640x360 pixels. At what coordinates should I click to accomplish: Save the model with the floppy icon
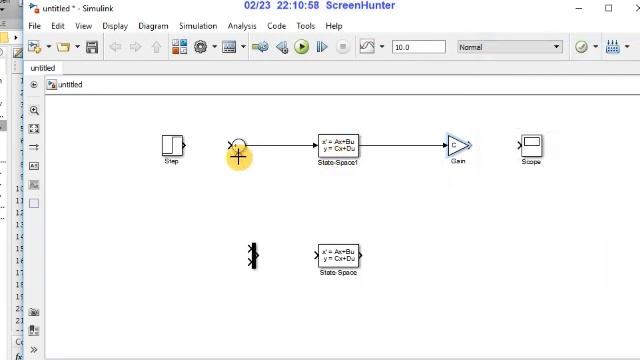[x=92, y=47]
